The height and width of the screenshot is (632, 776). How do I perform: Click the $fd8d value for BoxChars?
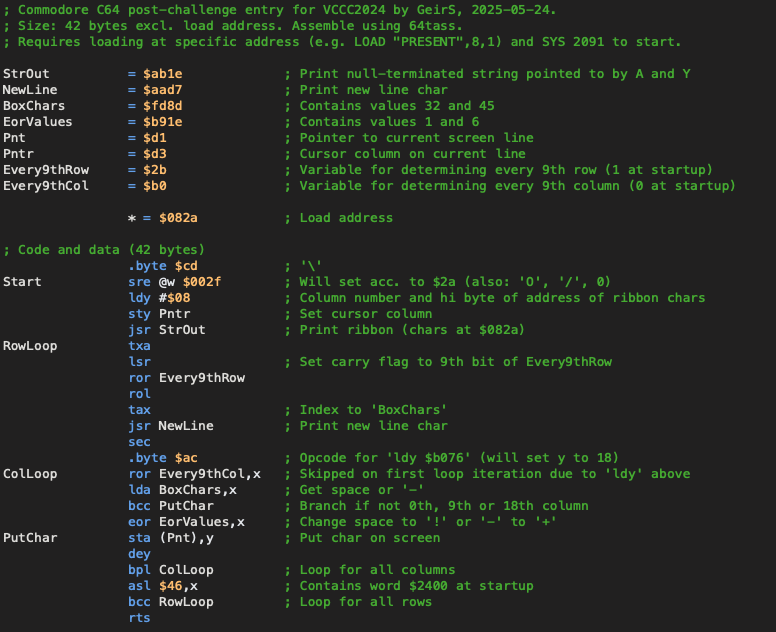[x=162, y=106]
